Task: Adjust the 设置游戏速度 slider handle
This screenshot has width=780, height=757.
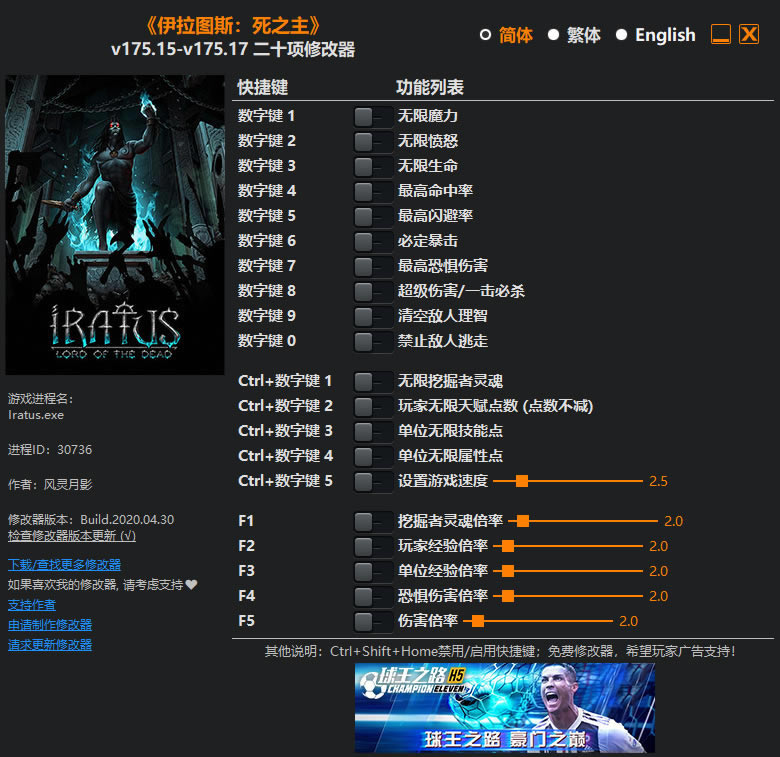Action: (x=522, y=481)
